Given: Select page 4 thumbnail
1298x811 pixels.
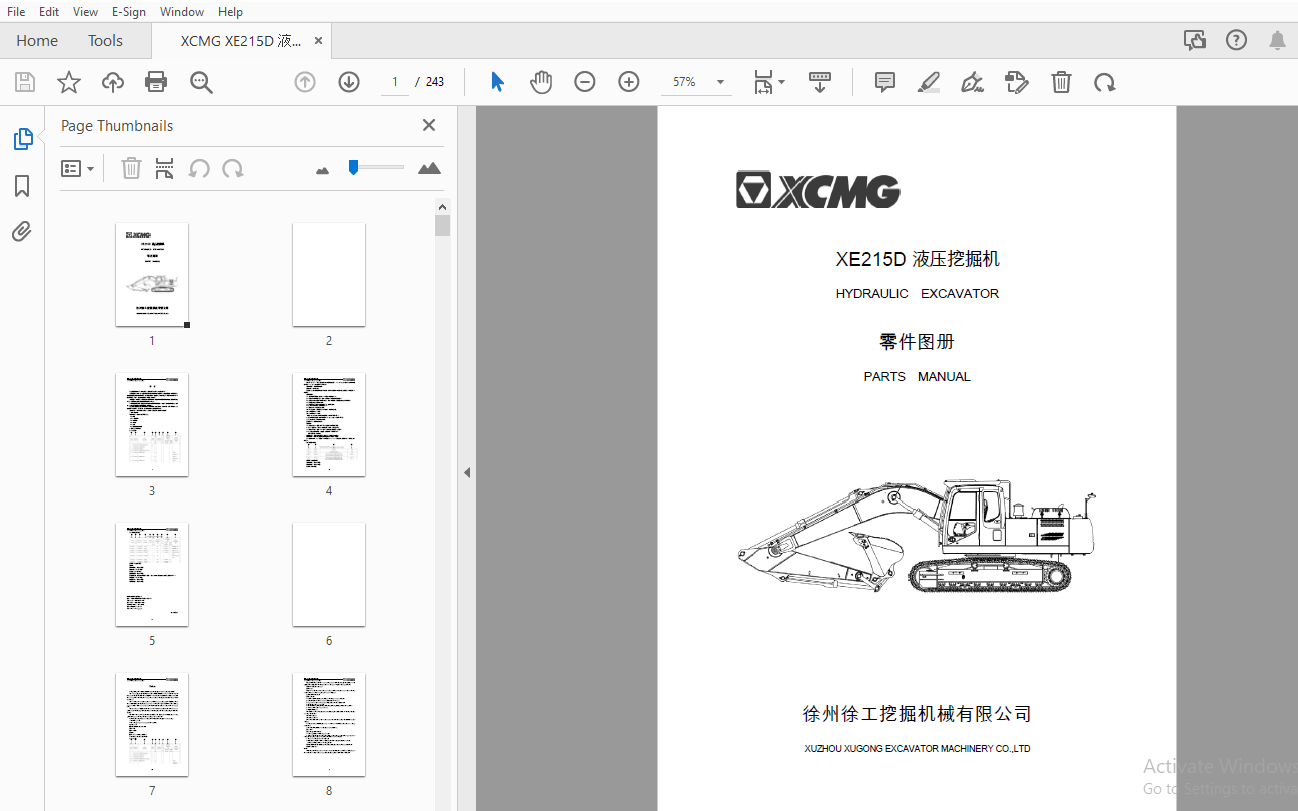Looking at the screenshot, I should point(329,425).
